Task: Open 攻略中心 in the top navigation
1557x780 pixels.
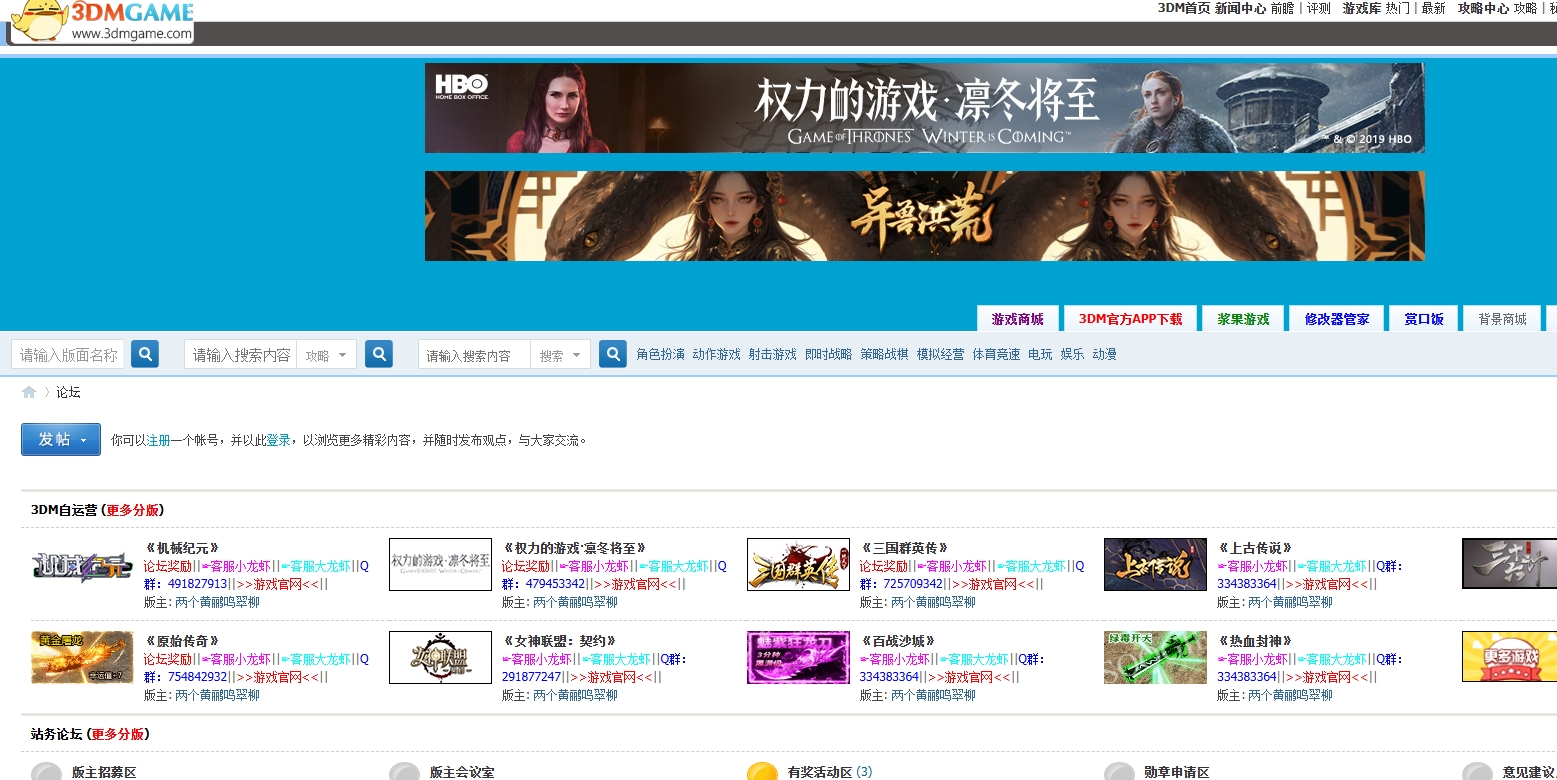Action: pyautogui.click(x=1483, y=8)
